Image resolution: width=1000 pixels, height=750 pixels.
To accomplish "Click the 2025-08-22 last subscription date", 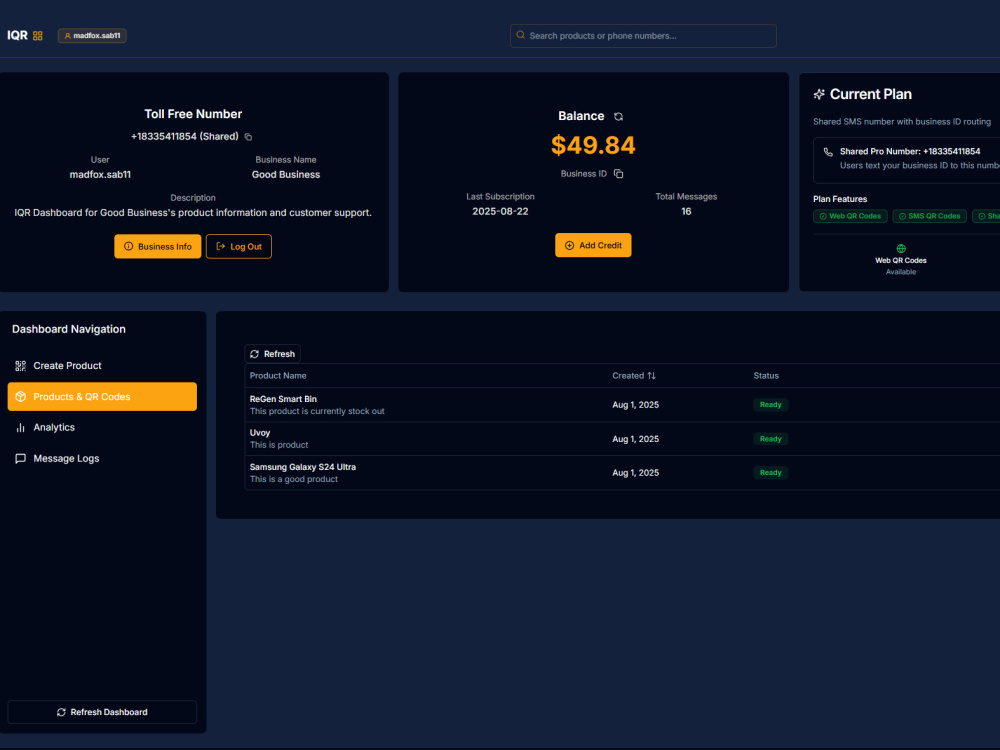I will [x=500, y=212].
